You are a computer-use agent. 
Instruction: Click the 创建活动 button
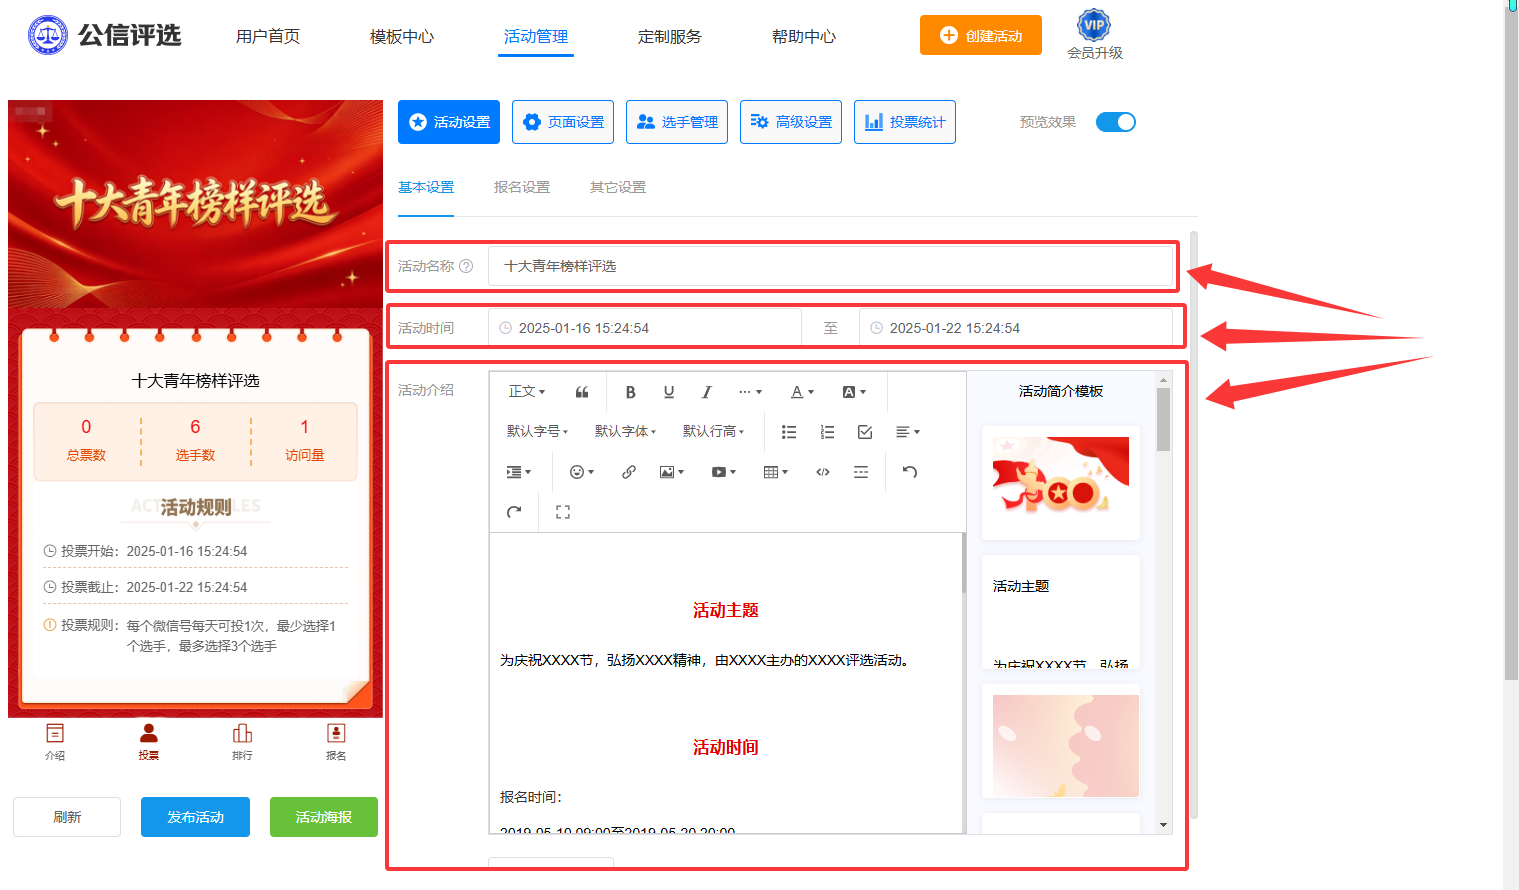[981, 35]
